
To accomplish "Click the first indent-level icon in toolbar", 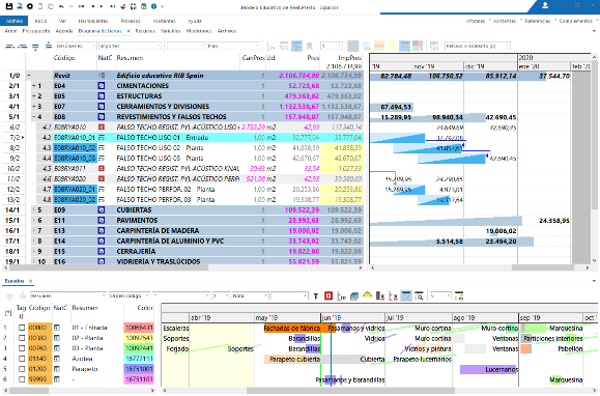I will tap(10, 46).
